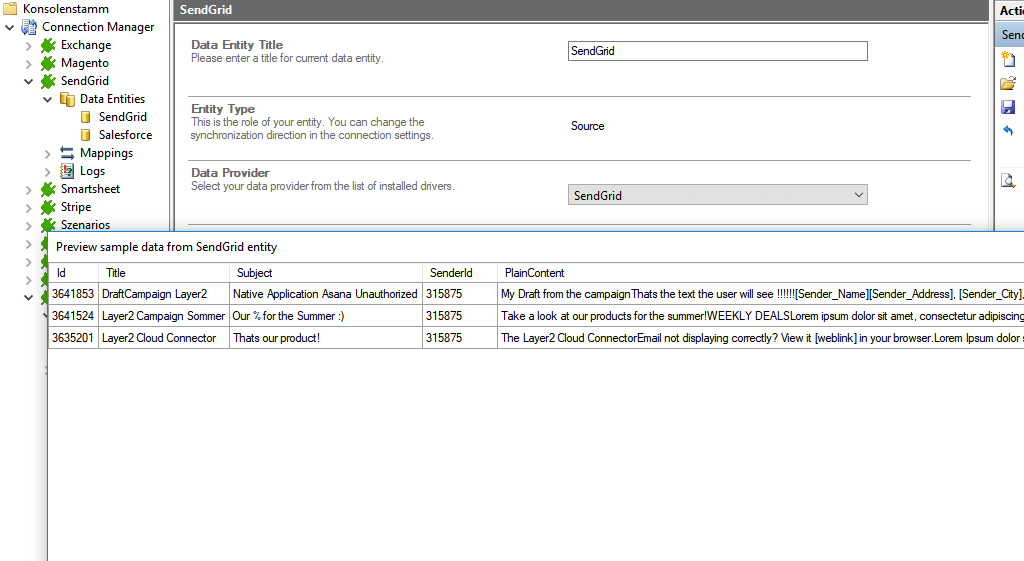Select the SendGrid data entity in tree
Viewport: 1024px width, 561px height.
[x=122, y=117]
